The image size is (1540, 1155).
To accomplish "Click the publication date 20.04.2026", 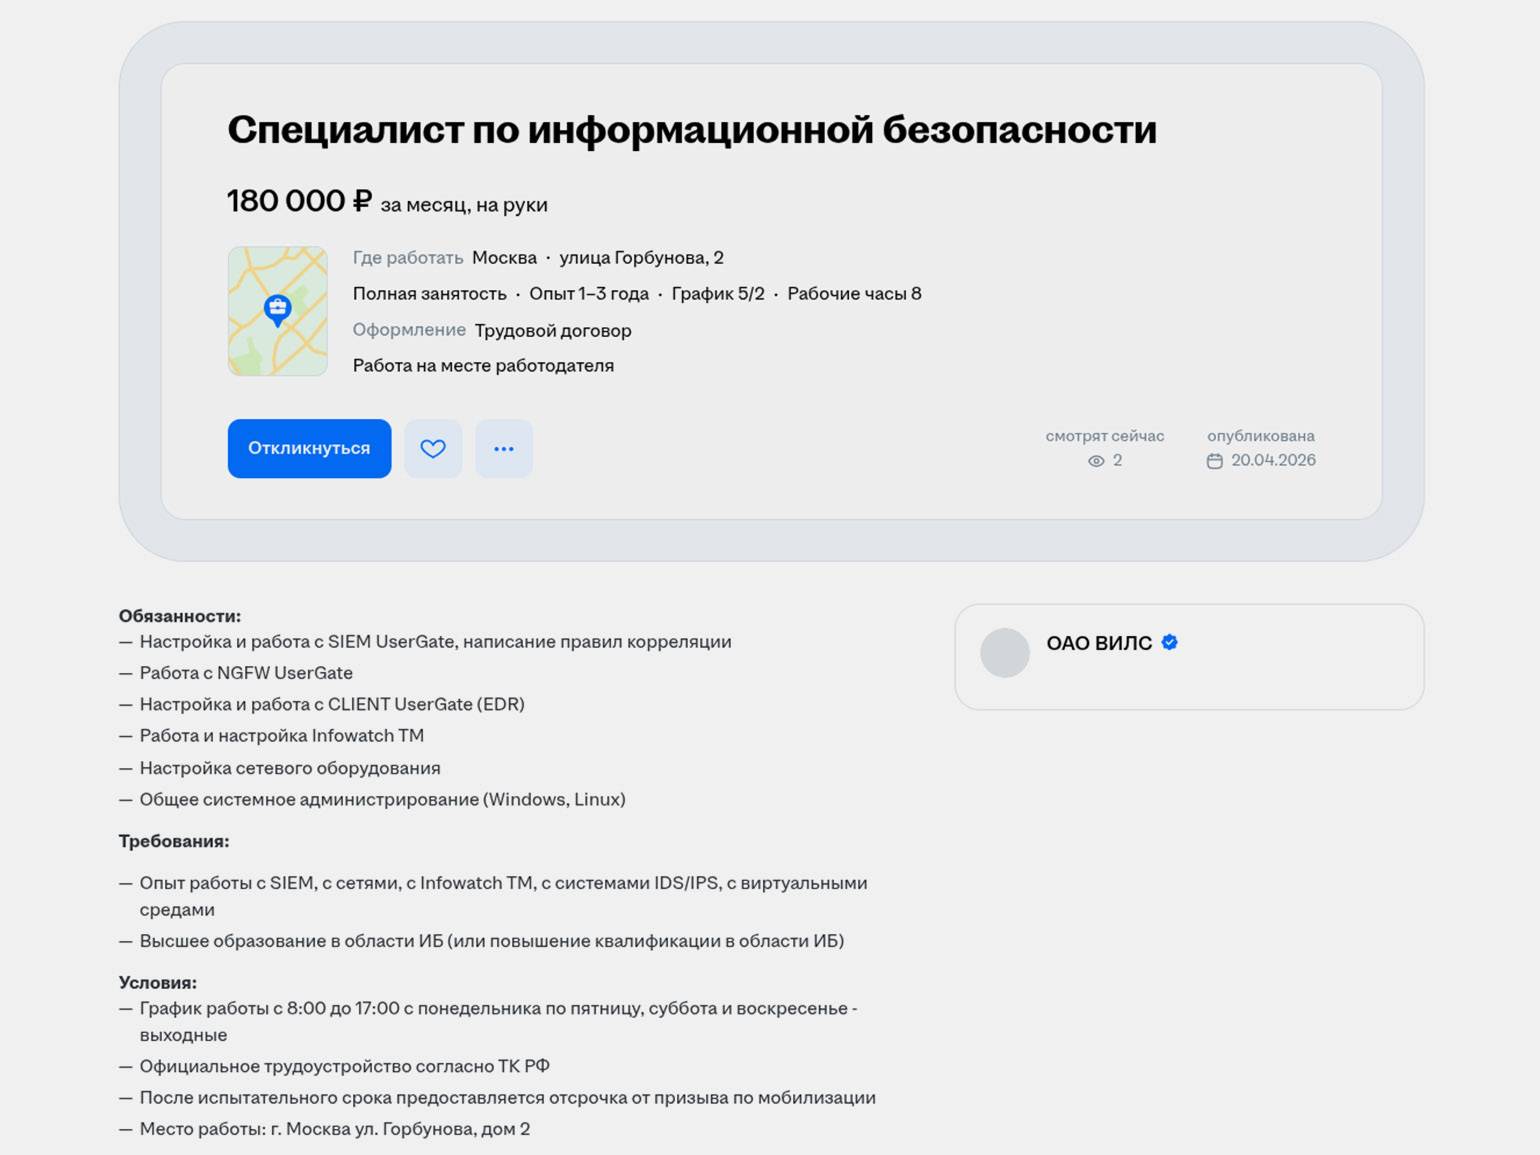I will [1273, 460].
